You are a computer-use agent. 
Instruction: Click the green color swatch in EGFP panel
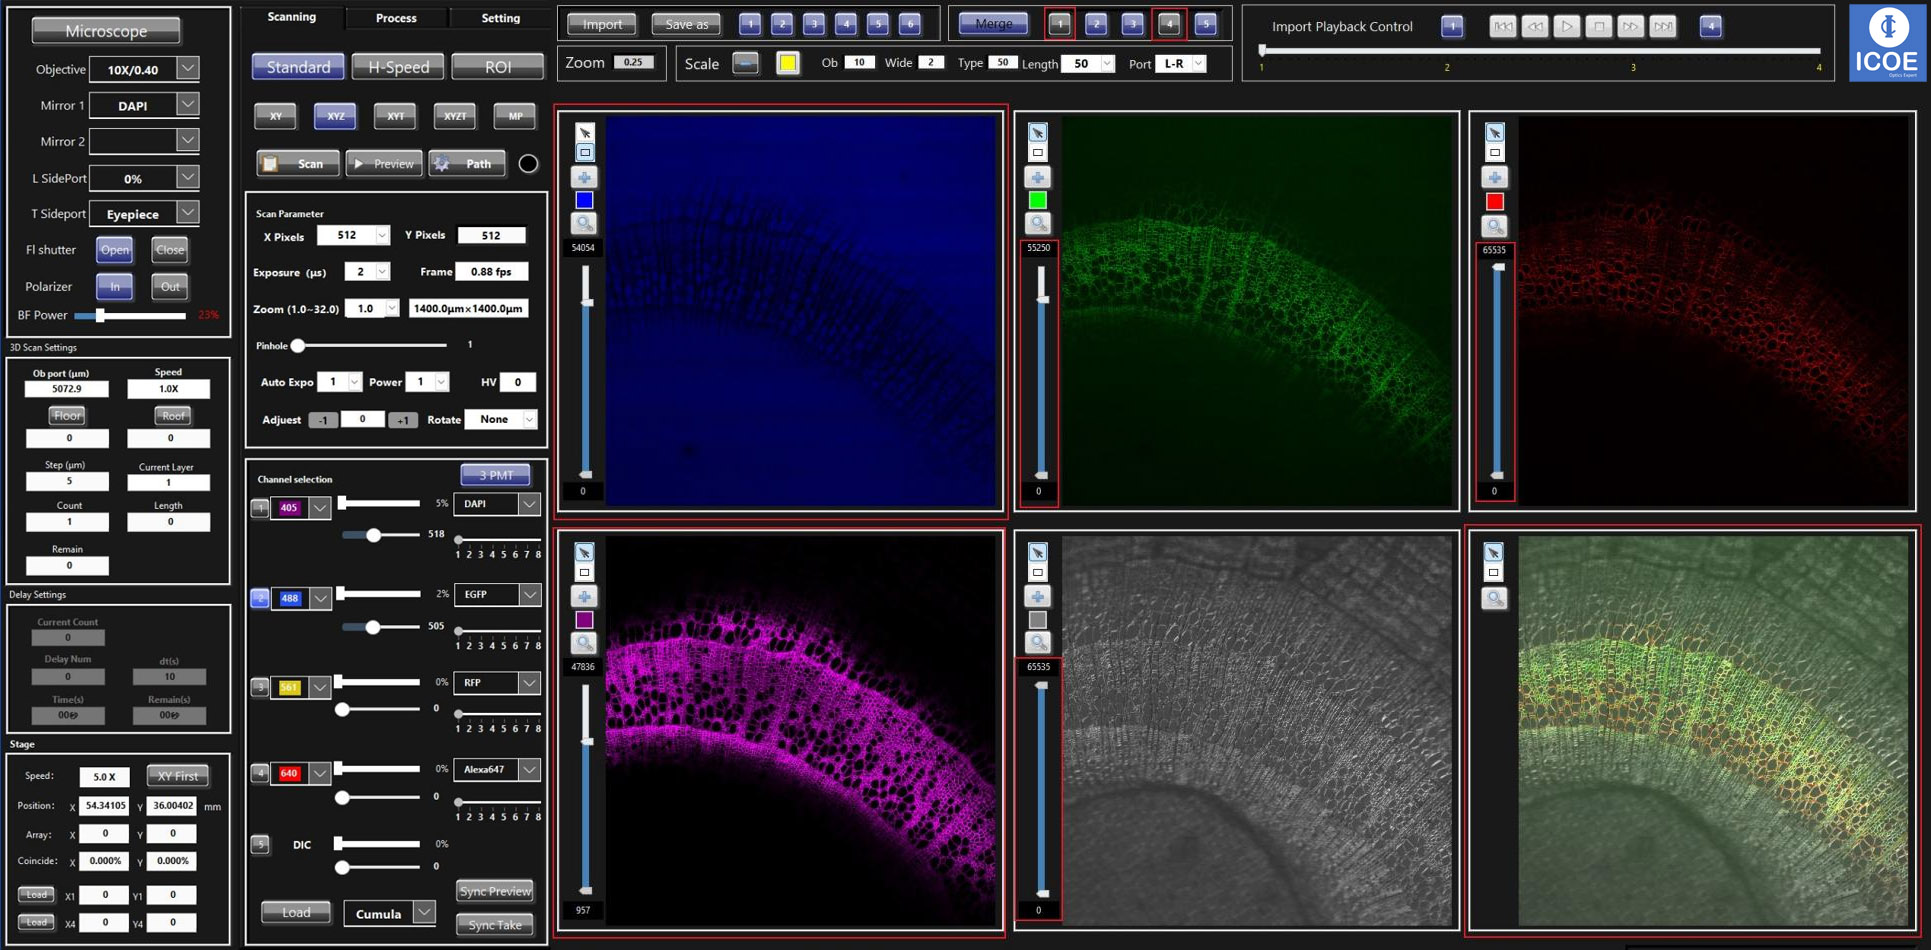tap(1038, 201)
